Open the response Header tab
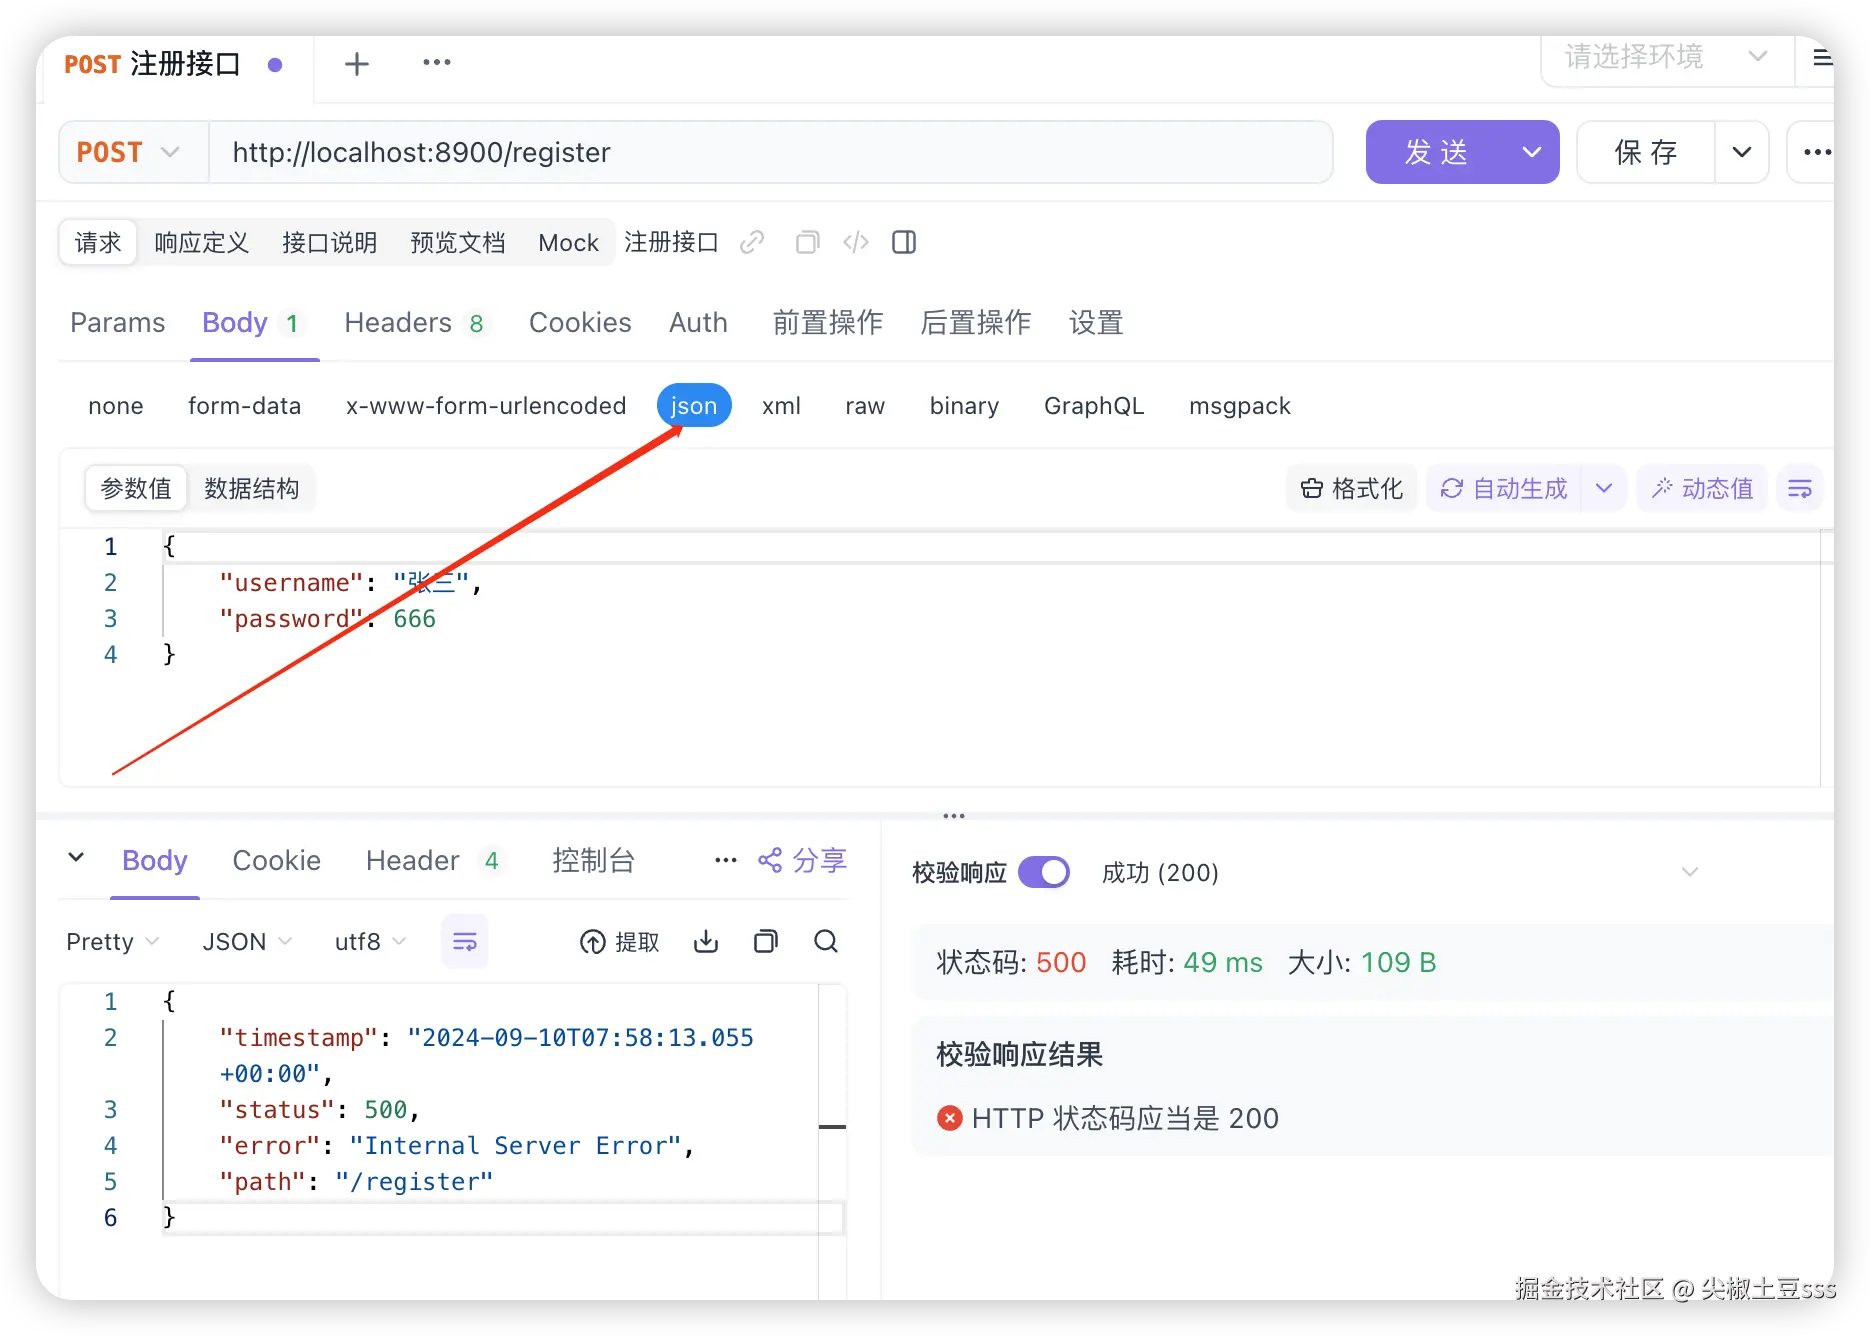 (434, 860)
